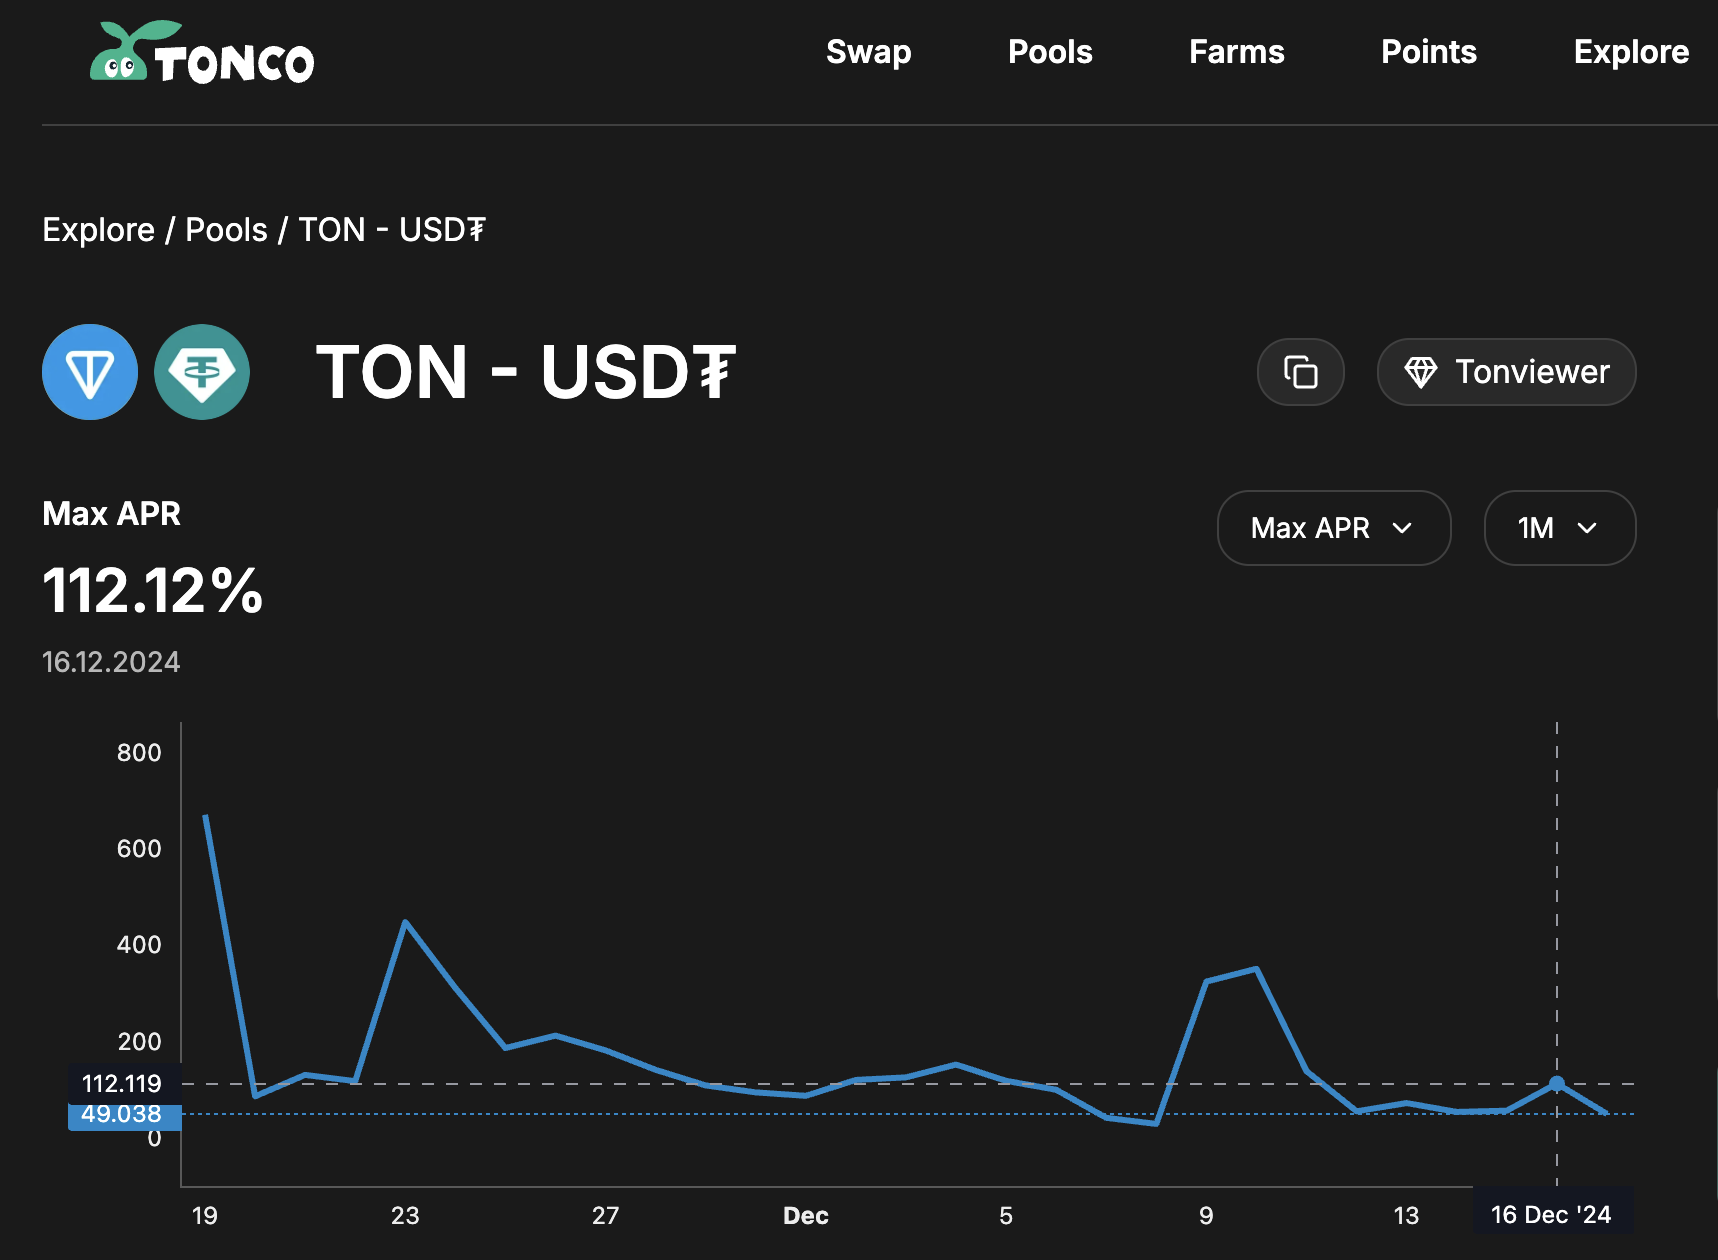
Task: Copy the pool address
Action: pos(1300,372)
